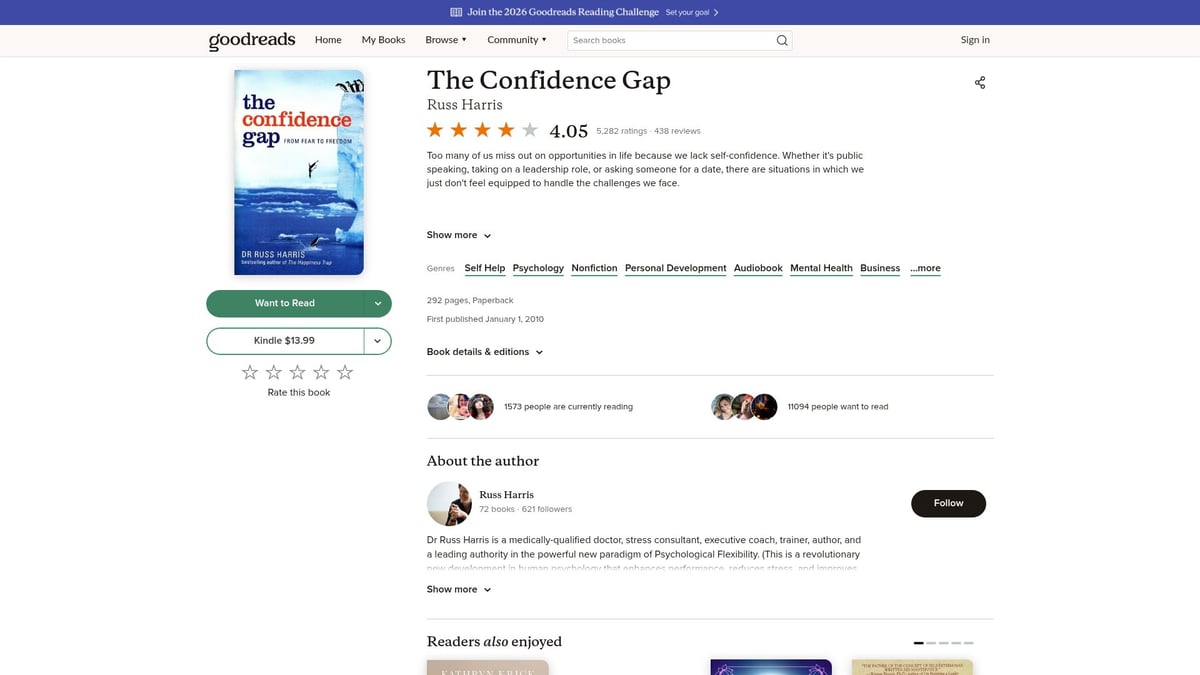Open the Browse menu
1200x675 pixels.
[446, 40]
